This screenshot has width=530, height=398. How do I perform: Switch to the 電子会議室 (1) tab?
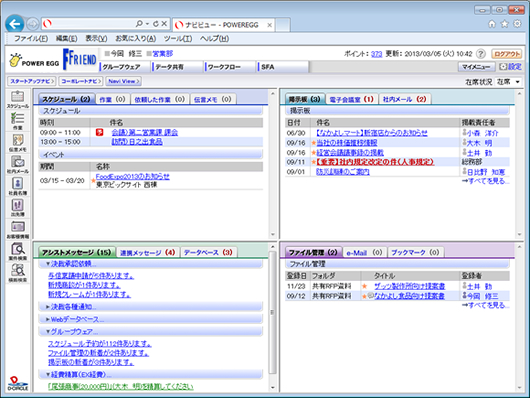pos(352,99)
